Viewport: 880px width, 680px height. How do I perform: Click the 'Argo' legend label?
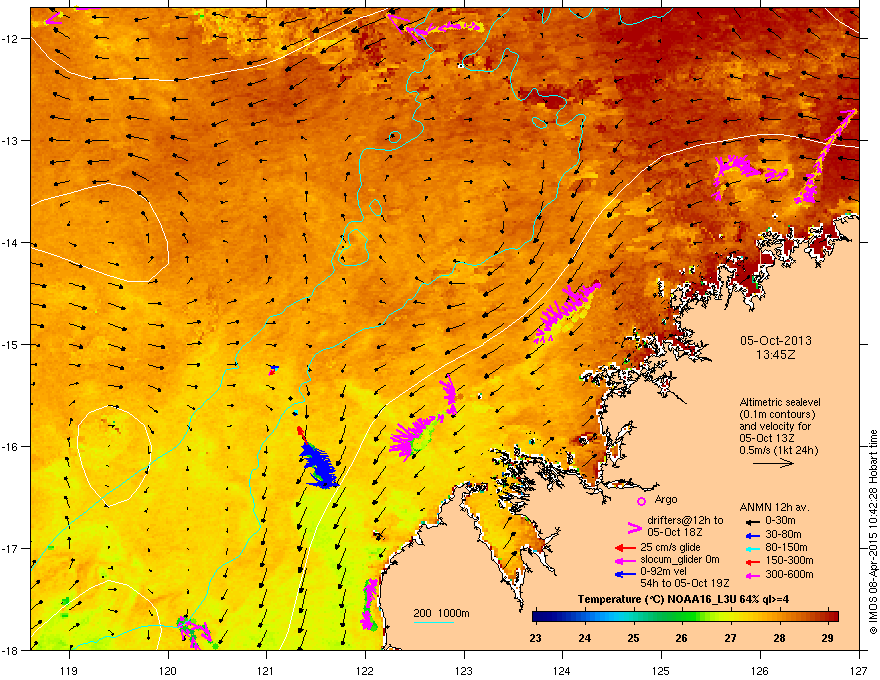(666, 500)
